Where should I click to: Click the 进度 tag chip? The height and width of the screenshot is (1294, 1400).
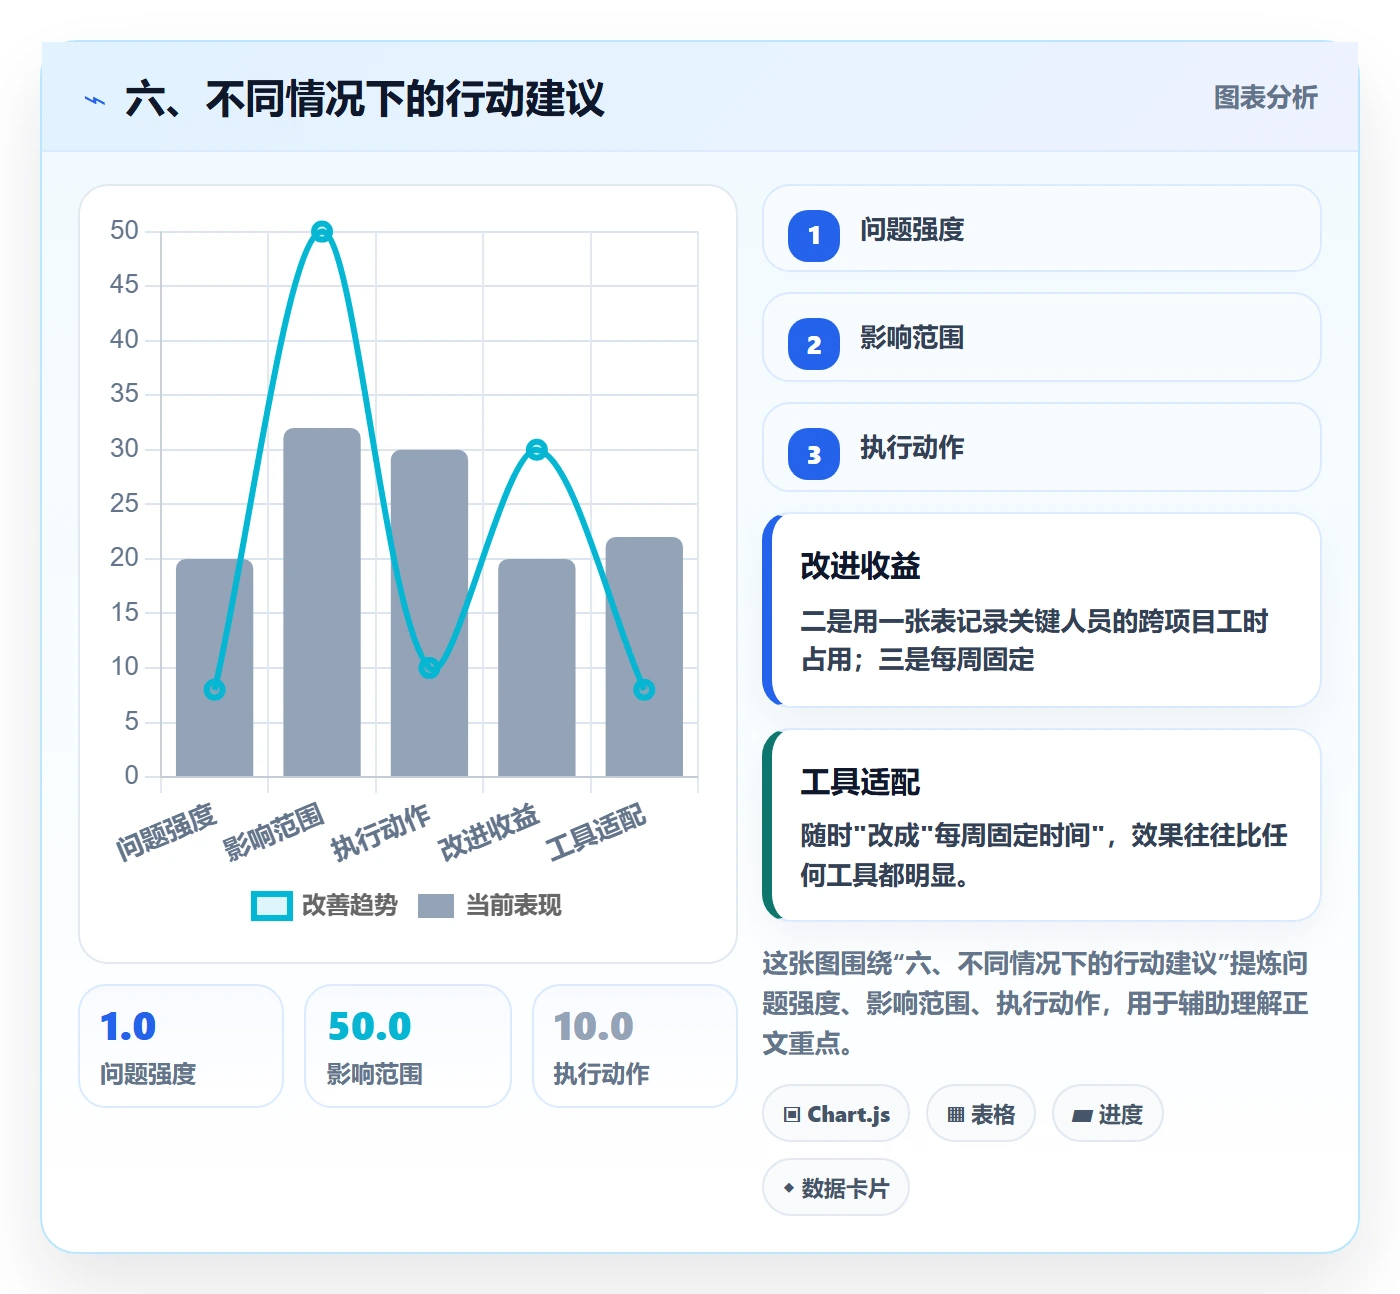click(1107, 1113)
